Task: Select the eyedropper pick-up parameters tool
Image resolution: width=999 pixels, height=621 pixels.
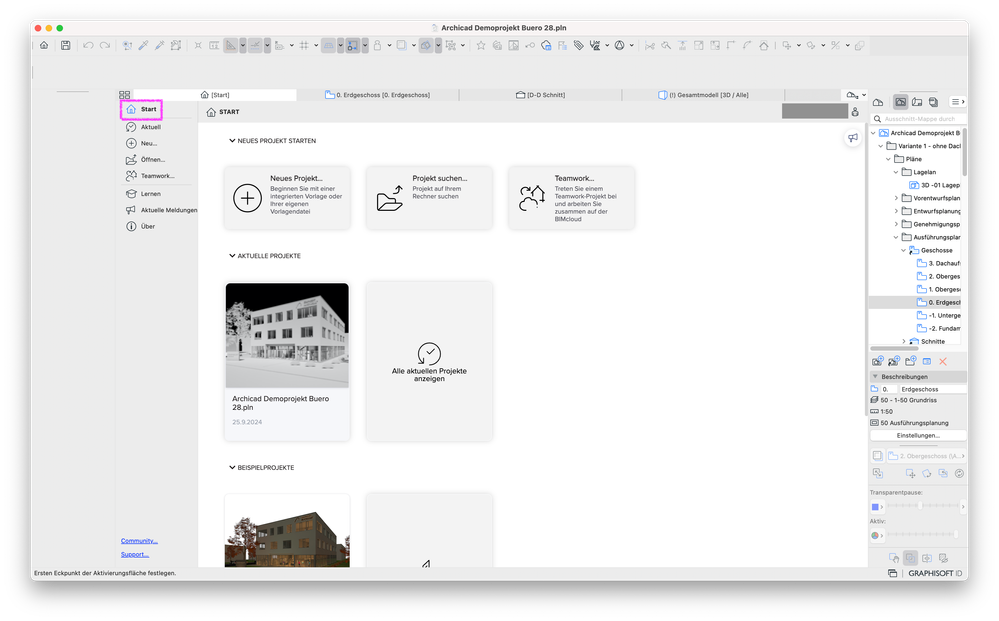Action: (x=143, y=45)
